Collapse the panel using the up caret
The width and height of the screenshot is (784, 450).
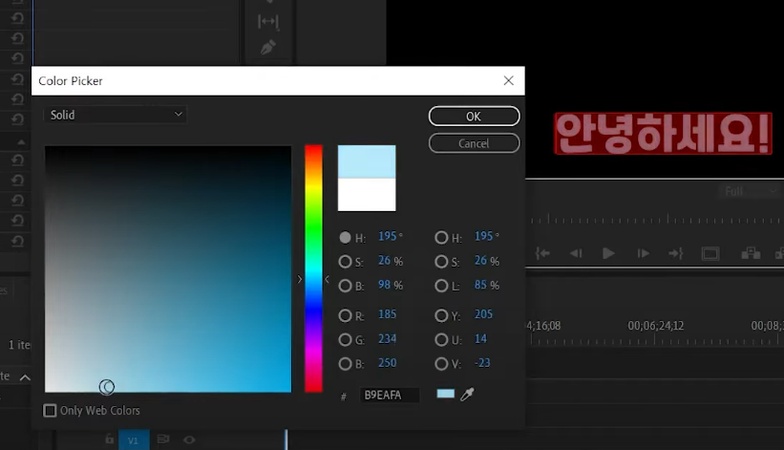pyautogui.click(x=24, y=378)
